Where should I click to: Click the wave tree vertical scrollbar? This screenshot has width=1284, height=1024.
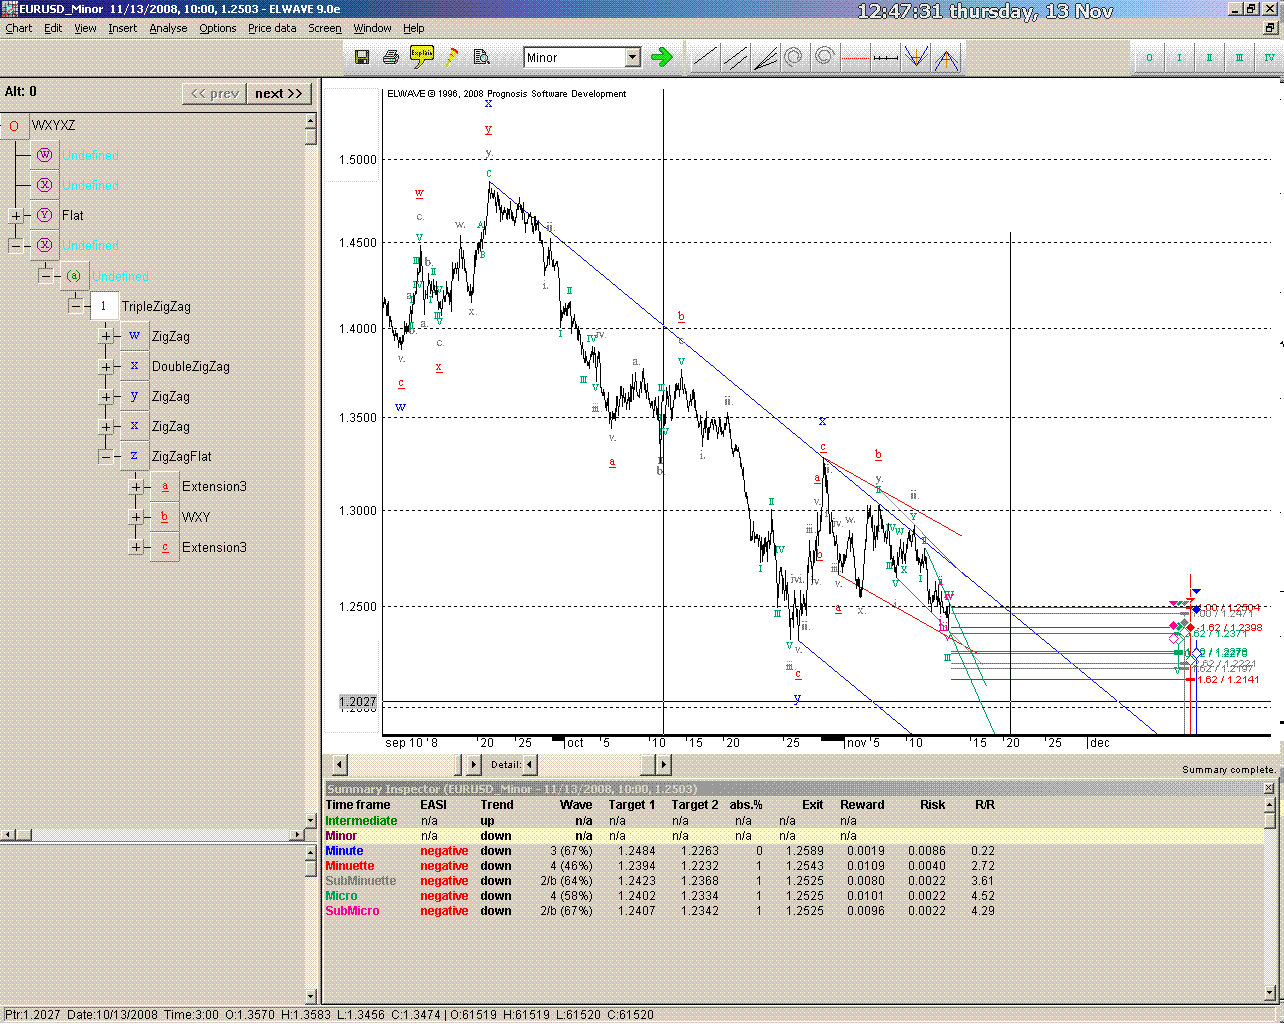pos(310,471)
